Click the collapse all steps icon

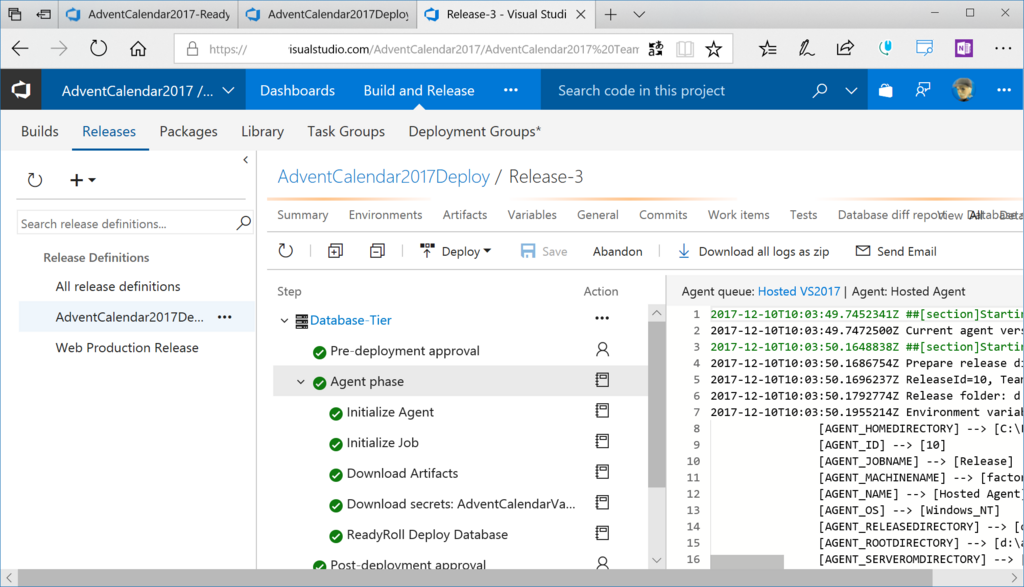click(377, 251)
